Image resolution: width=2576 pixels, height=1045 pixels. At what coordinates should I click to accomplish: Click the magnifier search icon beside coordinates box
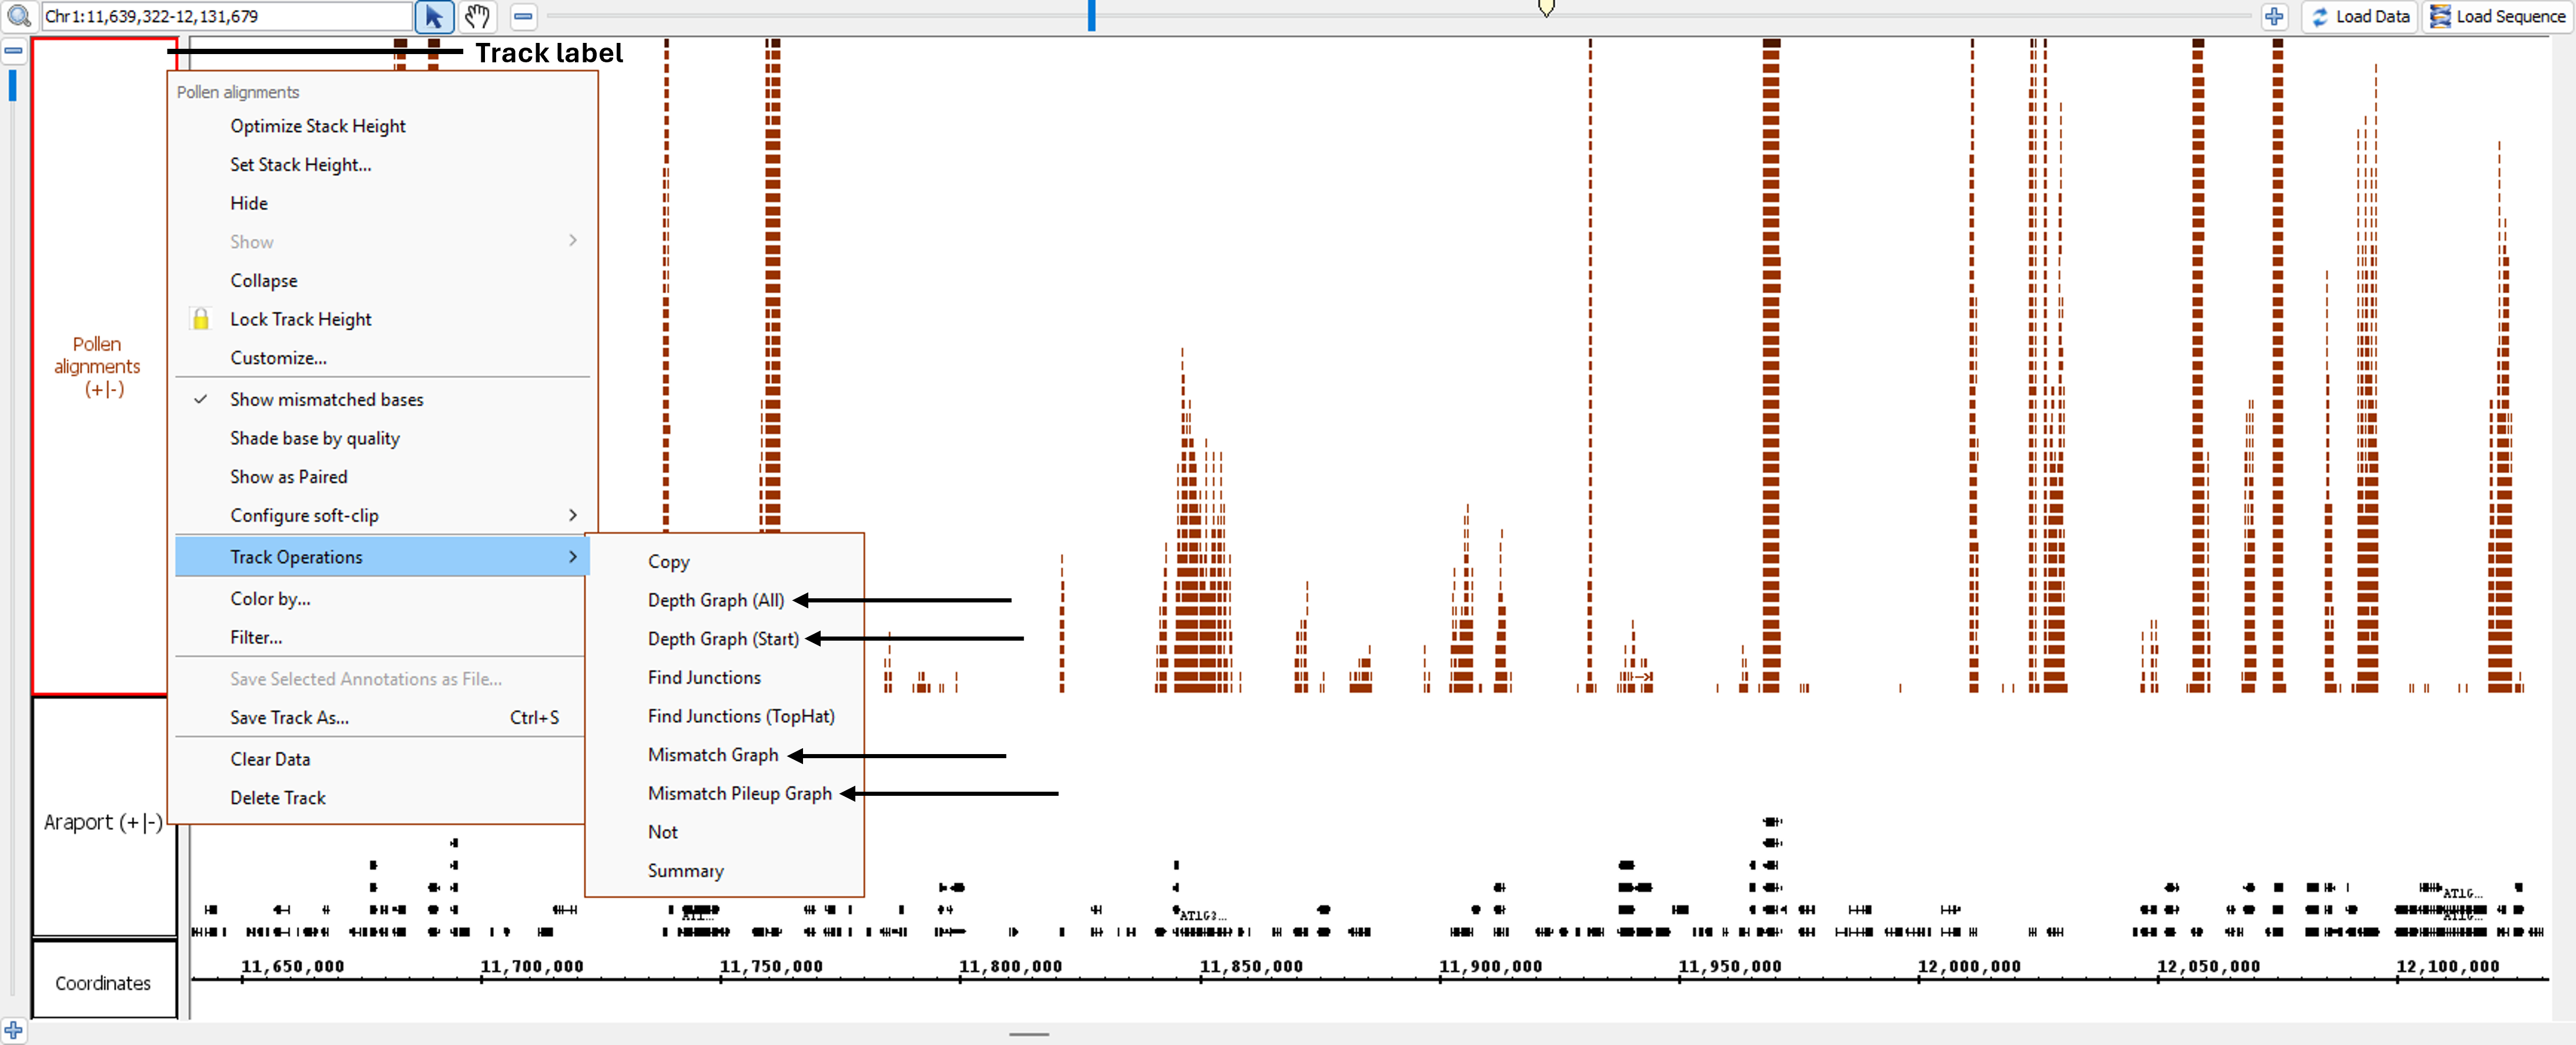tap(19, 16)
